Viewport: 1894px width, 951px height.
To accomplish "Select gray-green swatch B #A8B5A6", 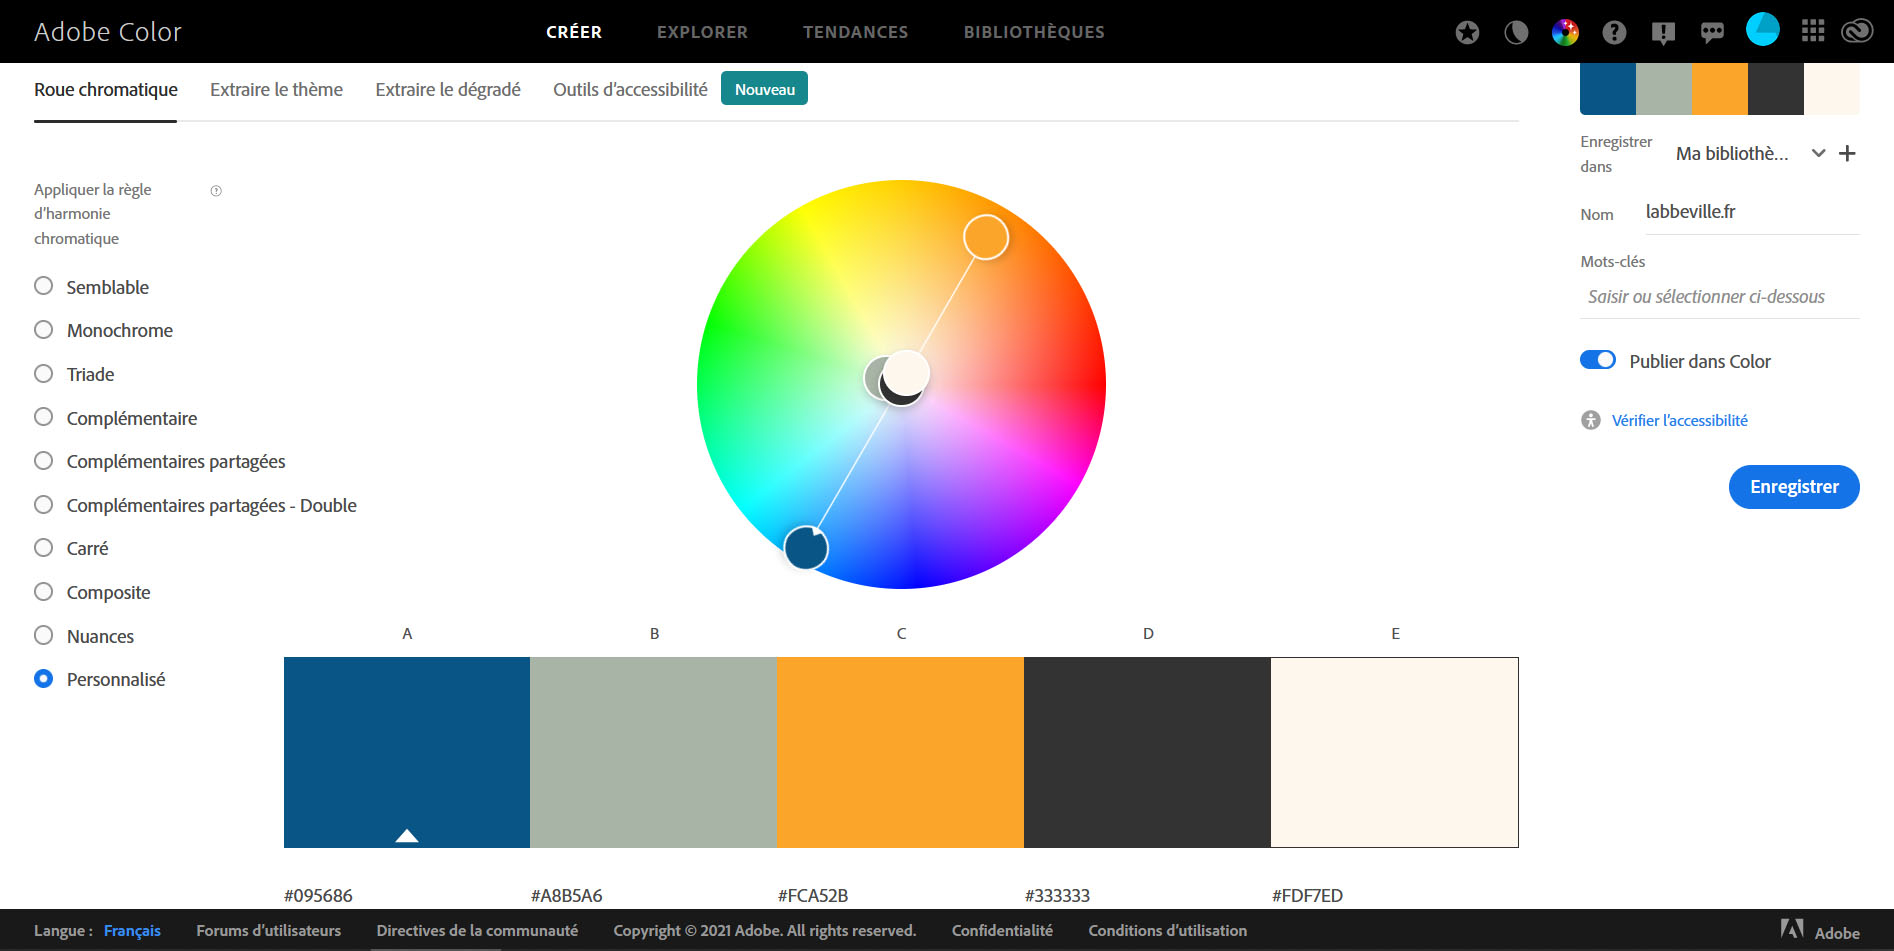I will tap(654, 752).
